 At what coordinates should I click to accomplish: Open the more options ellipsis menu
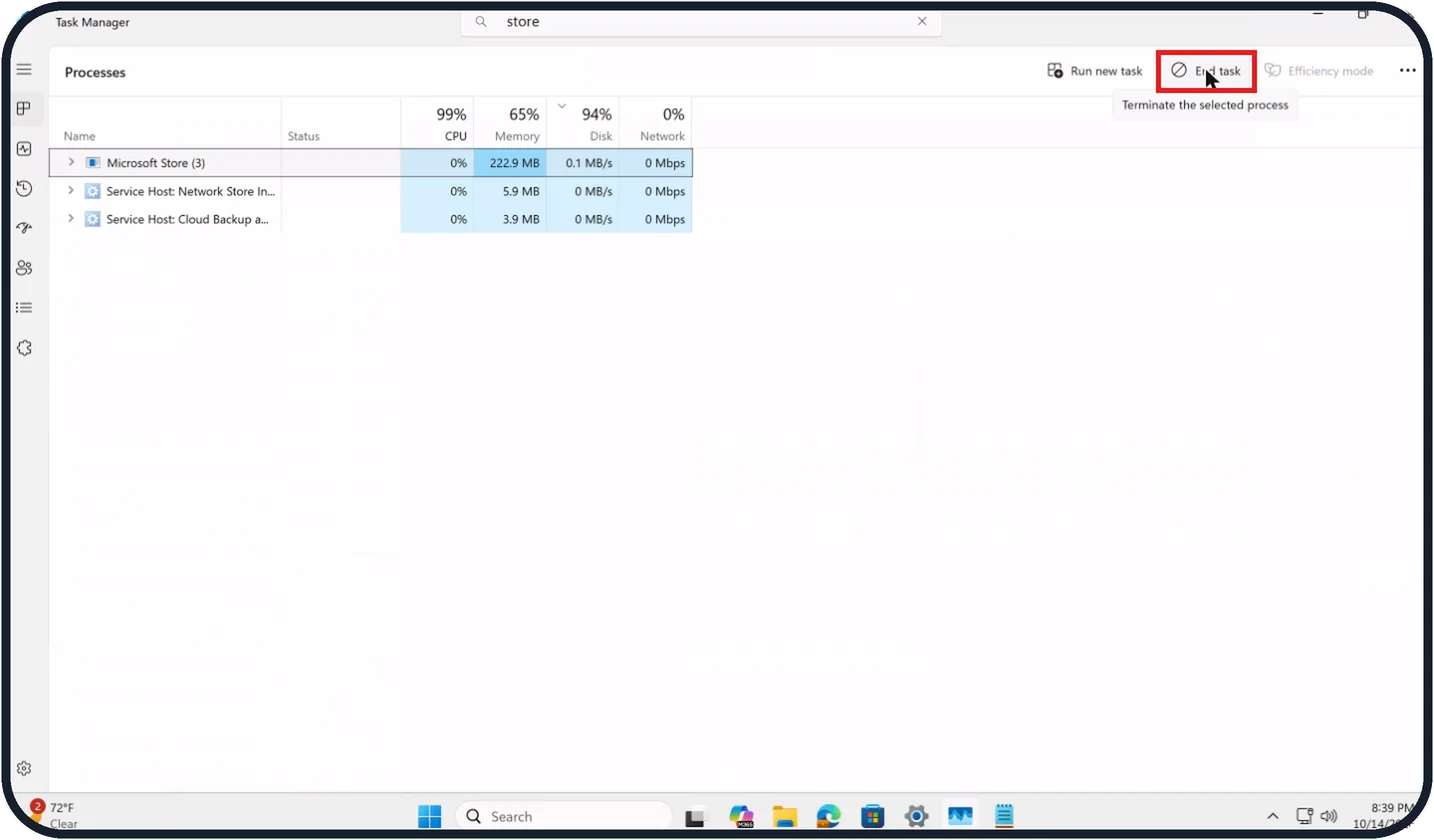tap(1408, 71)
